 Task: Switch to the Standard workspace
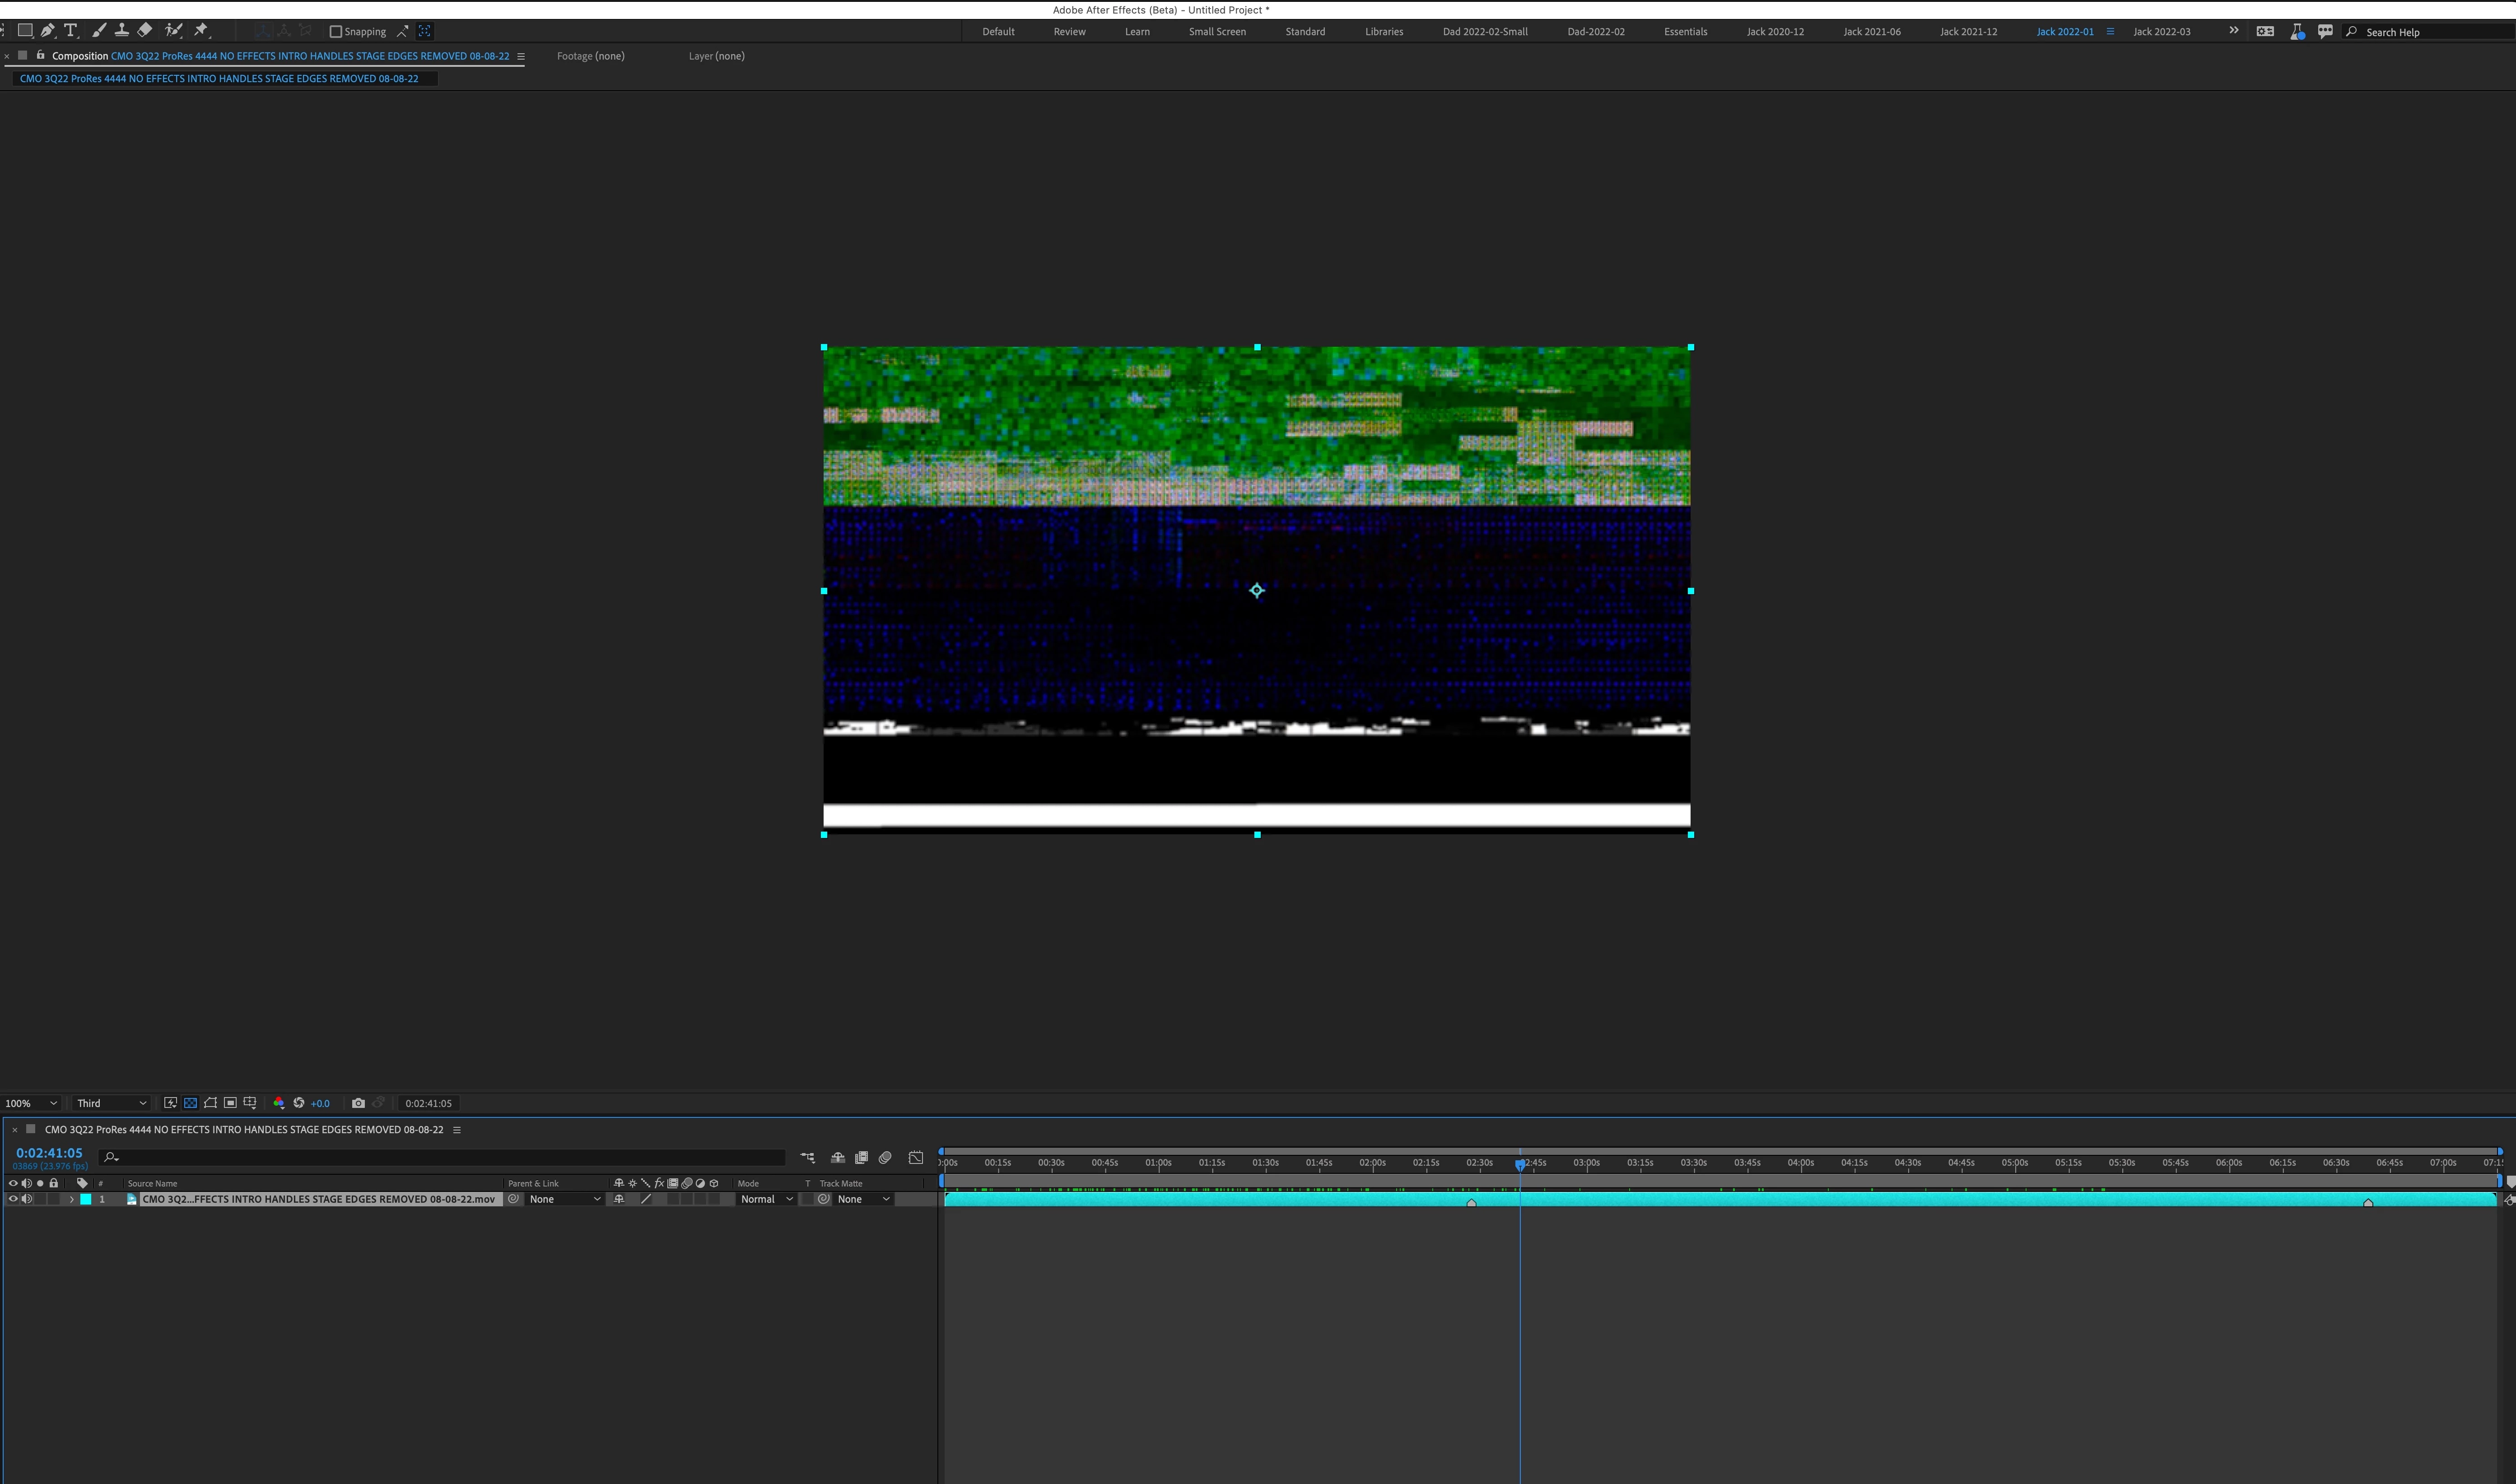[1305, 32]
